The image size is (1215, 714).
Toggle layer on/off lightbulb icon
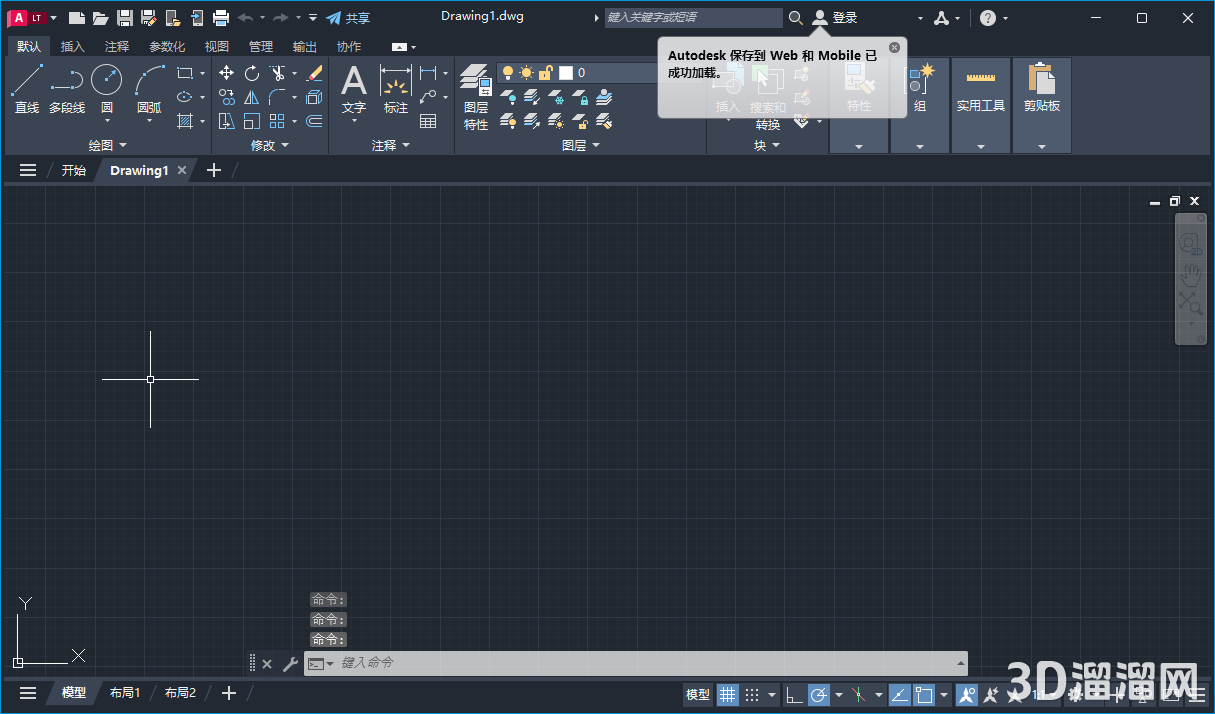click(x=507, y=73)
